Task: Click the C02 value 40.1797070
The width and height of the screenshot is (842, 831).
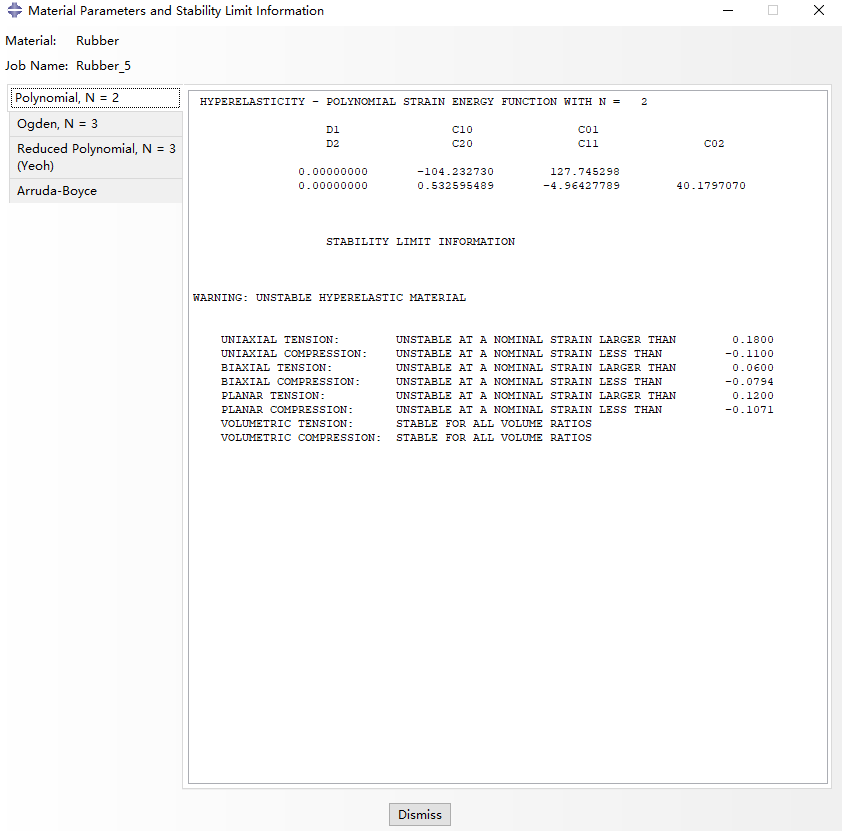Action: [x=711, y=186]
